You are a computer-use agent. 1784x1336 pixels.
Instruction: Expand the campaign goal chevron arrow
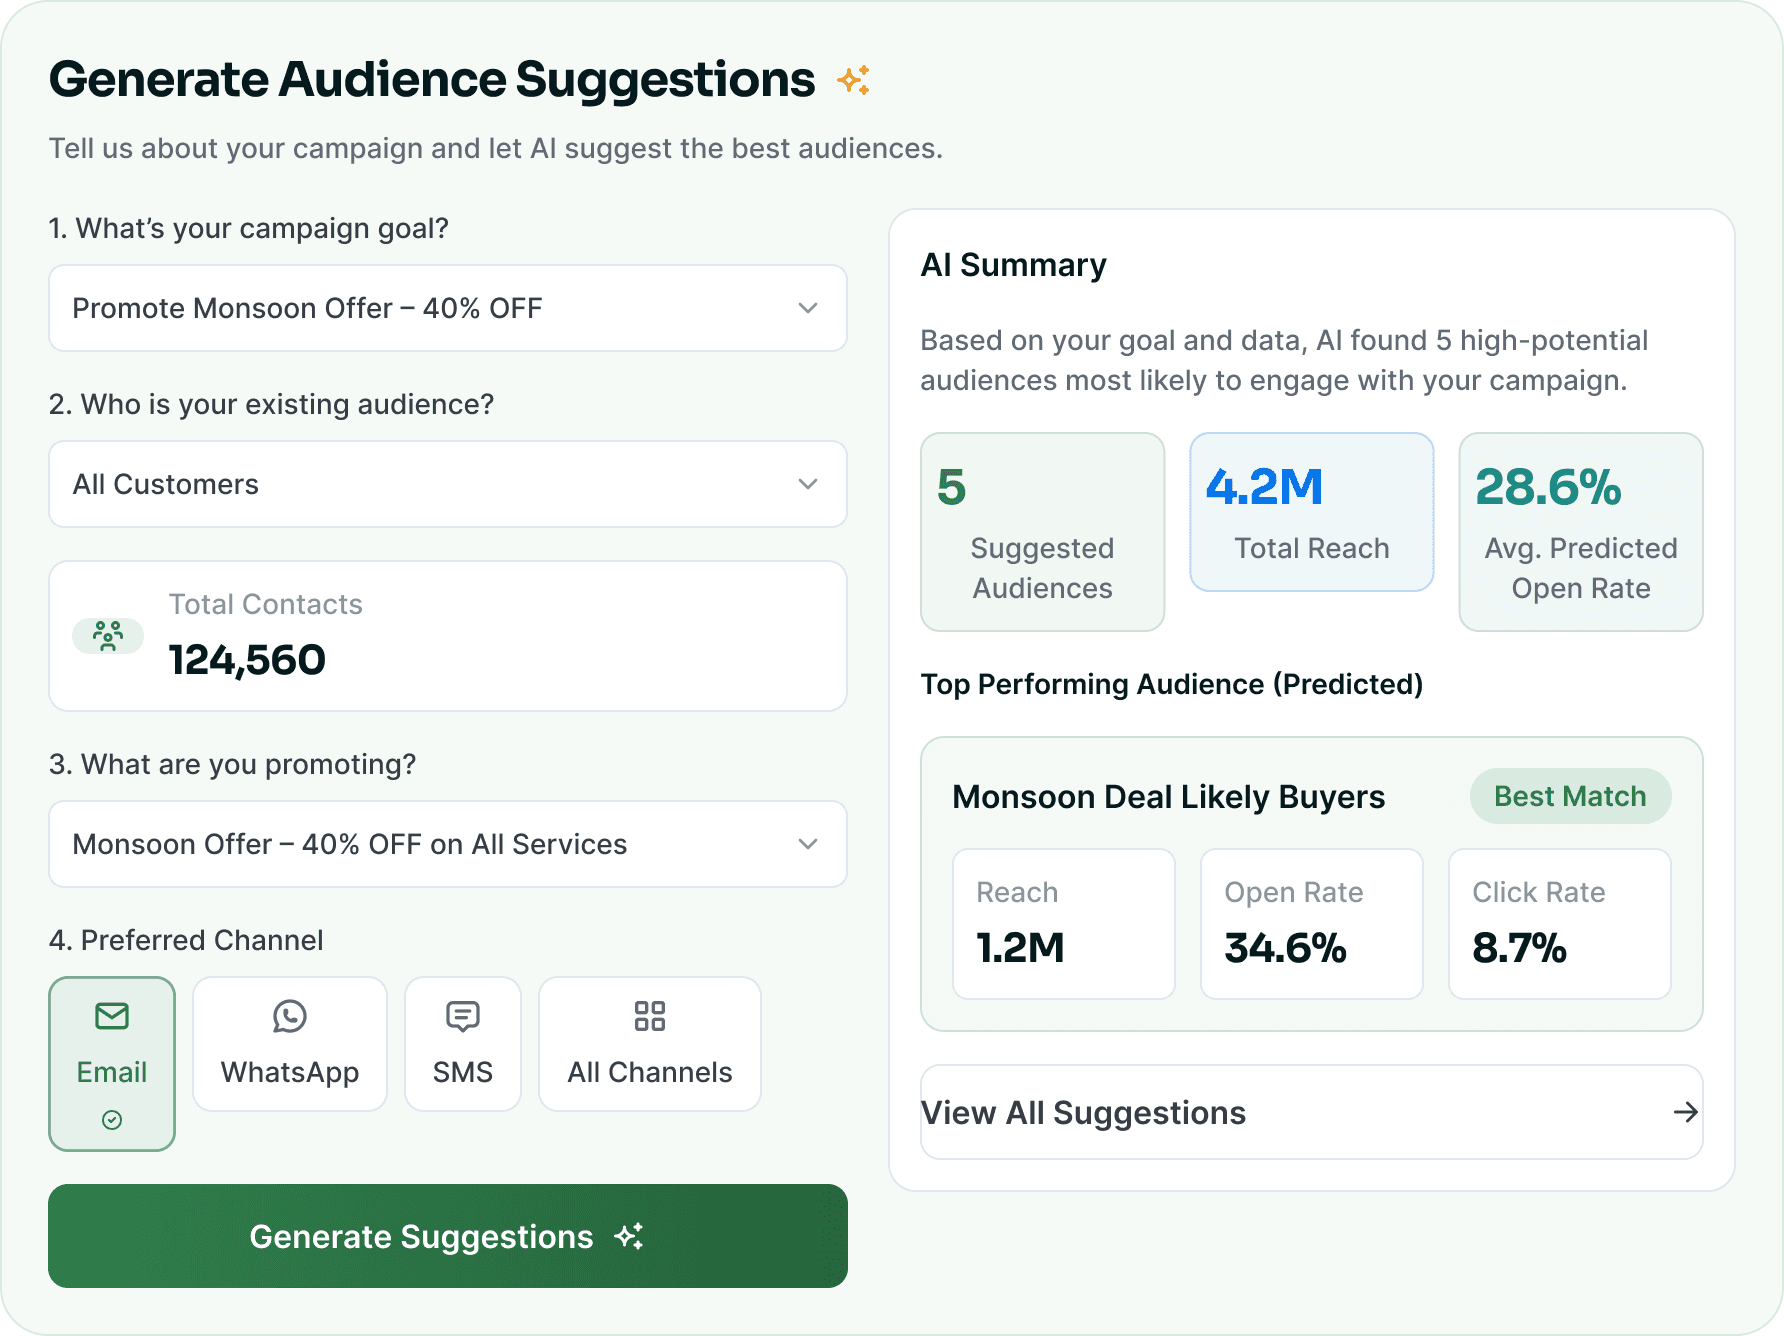click(x=808, y=308)
